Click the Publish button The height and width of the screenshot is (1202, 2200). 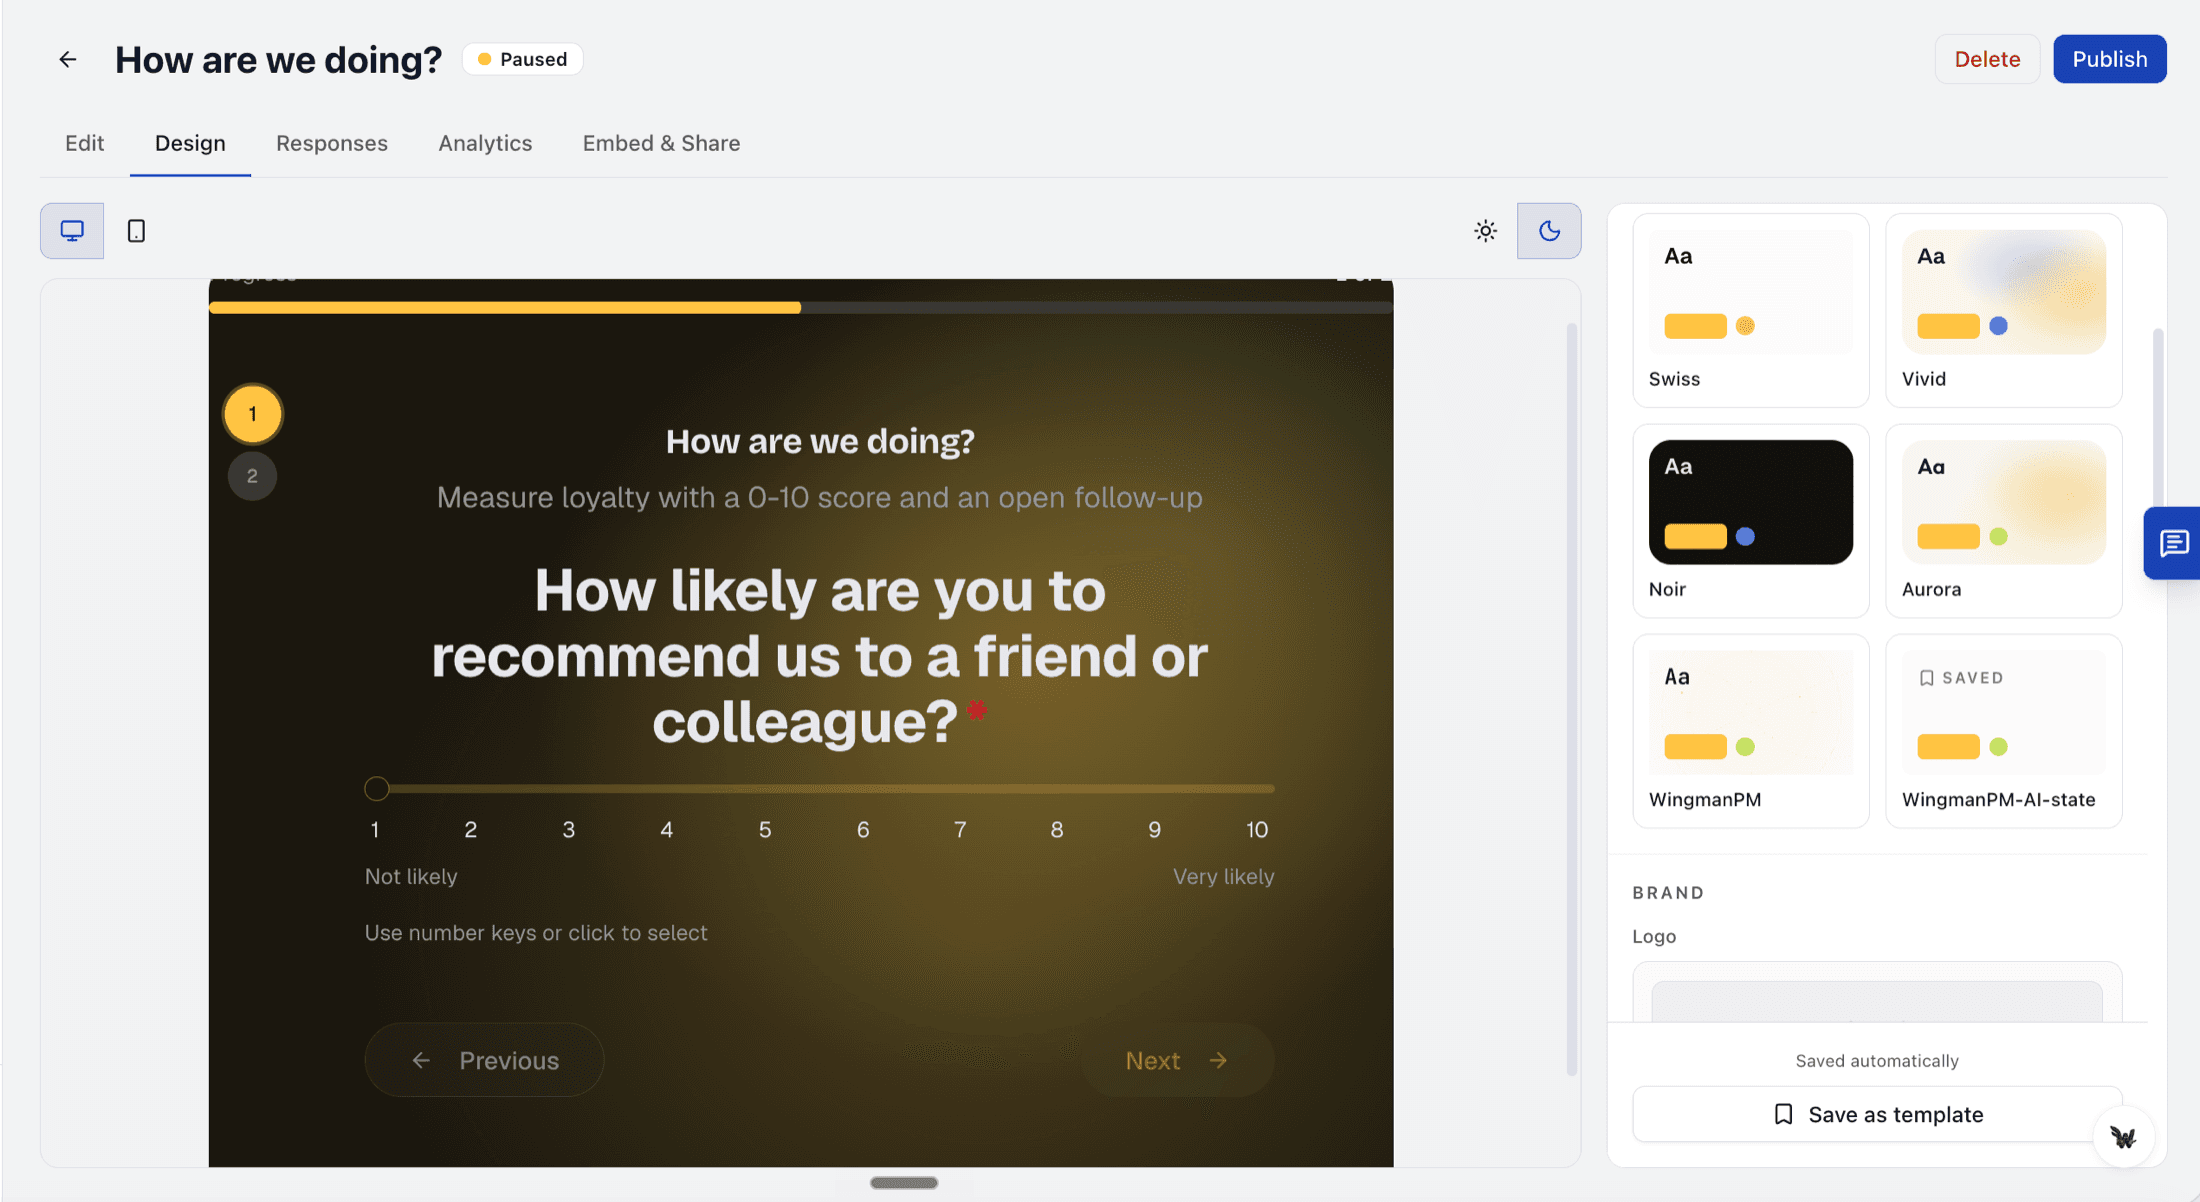click(x=2110, y=59)
